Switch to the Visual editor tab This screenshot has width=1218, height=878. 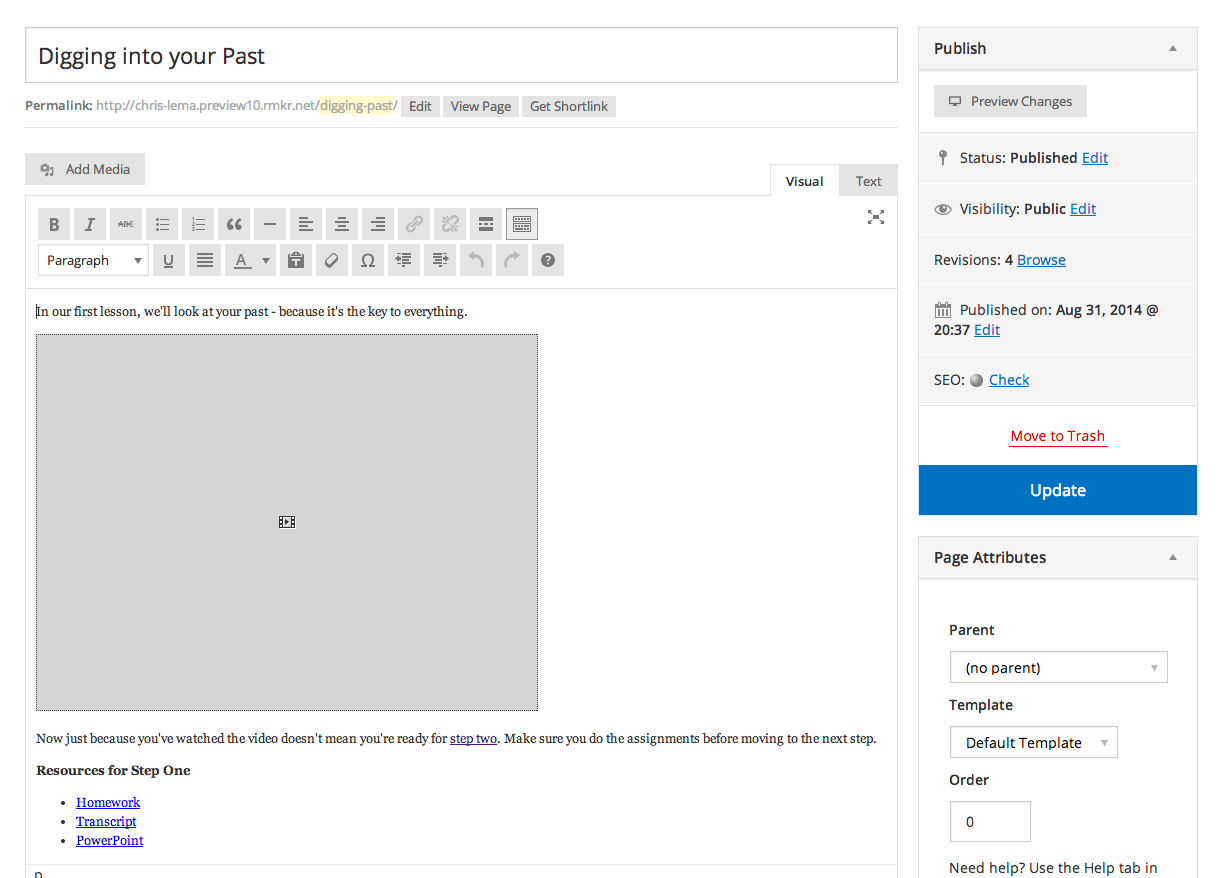tap(804, 181)
